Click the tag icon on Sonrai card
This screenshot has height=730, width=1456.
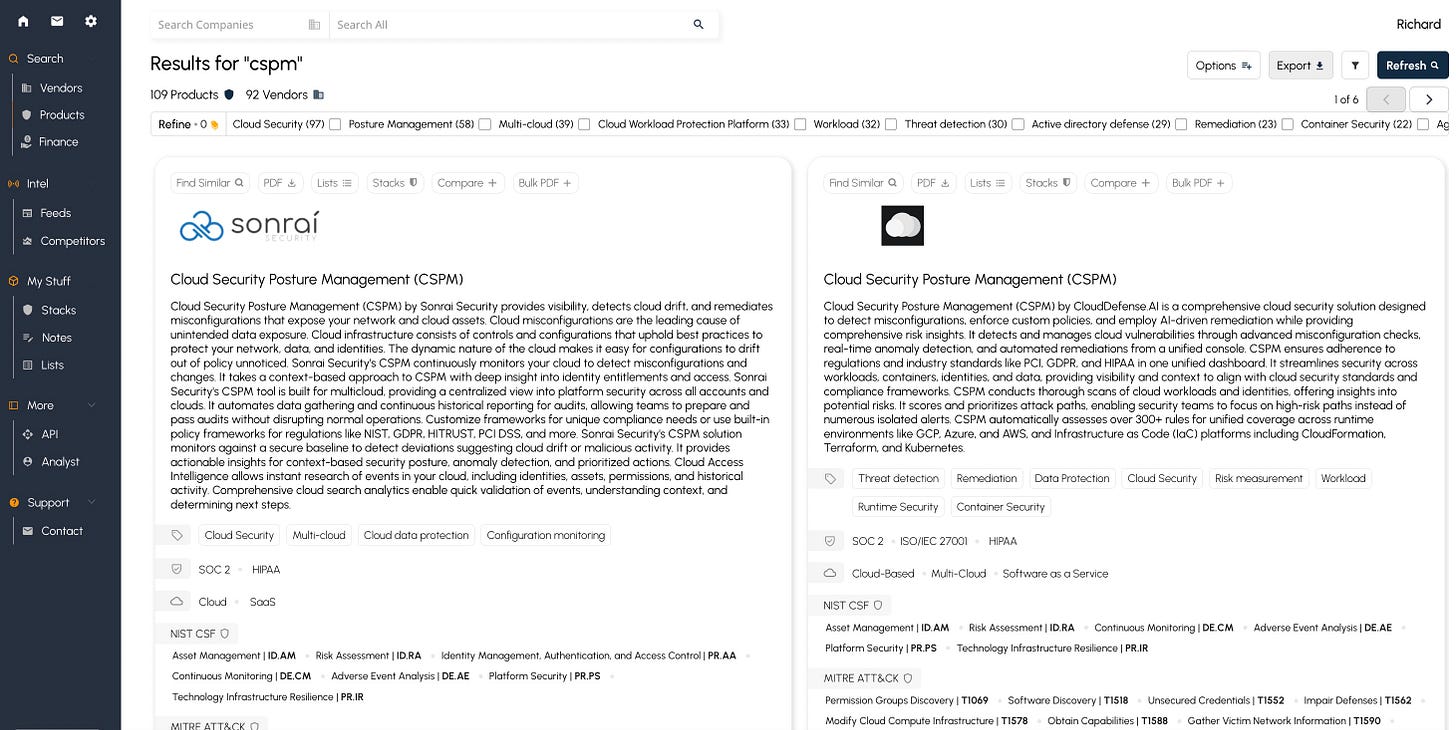click(177, 536)
